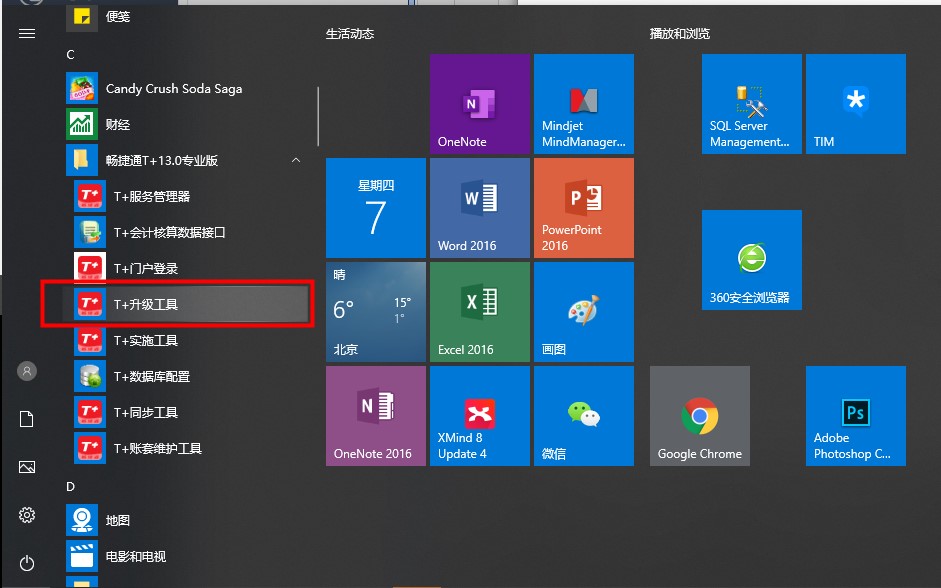The width and height of the screenshot is (941, 588).
Task: Open the user account icon
Action: click(x=27, y=371)
